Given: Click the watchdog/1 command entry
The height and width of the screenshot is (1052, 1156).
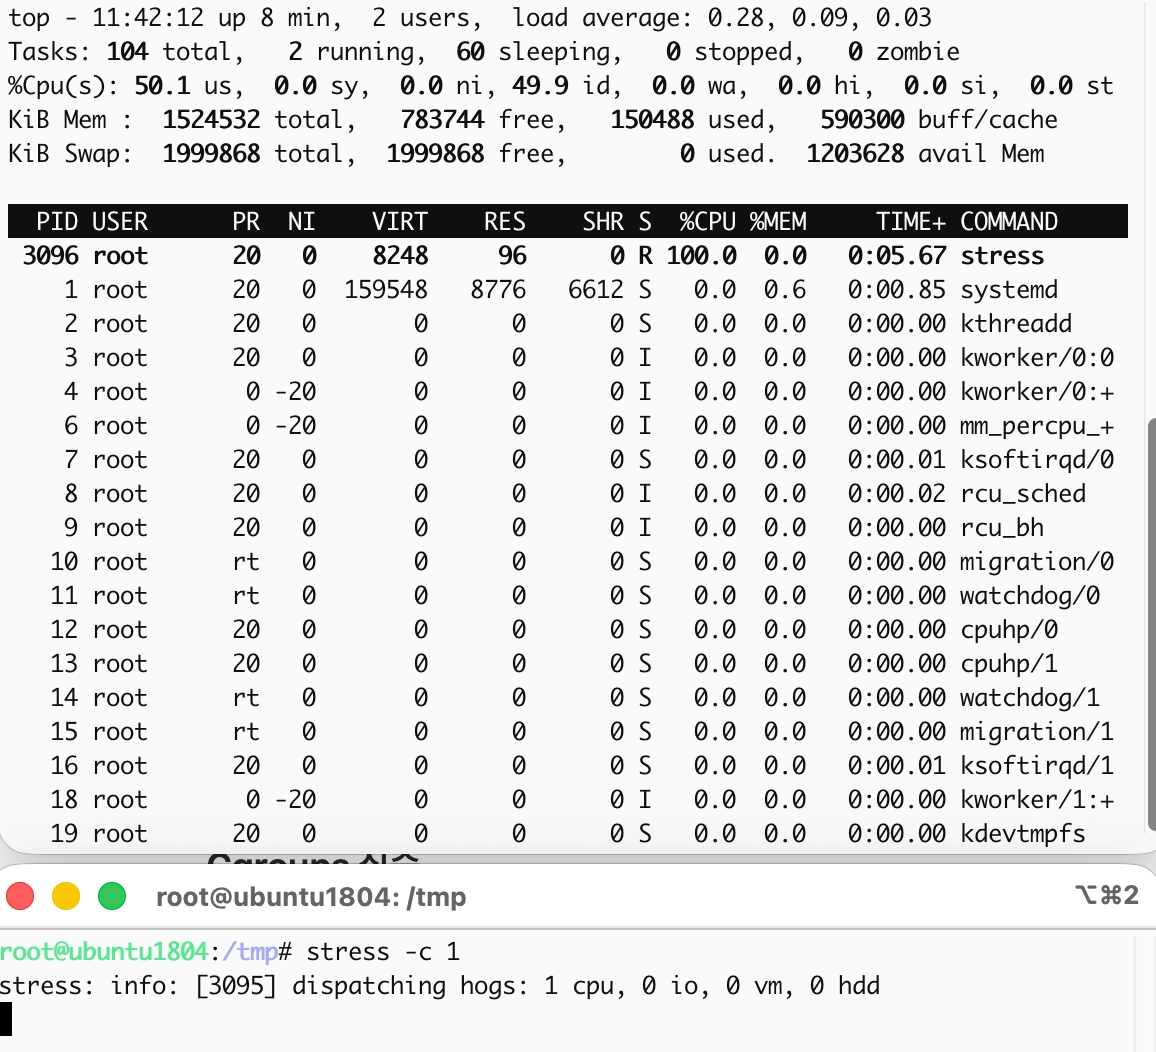Looking at the screenshot, I should 1030,697.
